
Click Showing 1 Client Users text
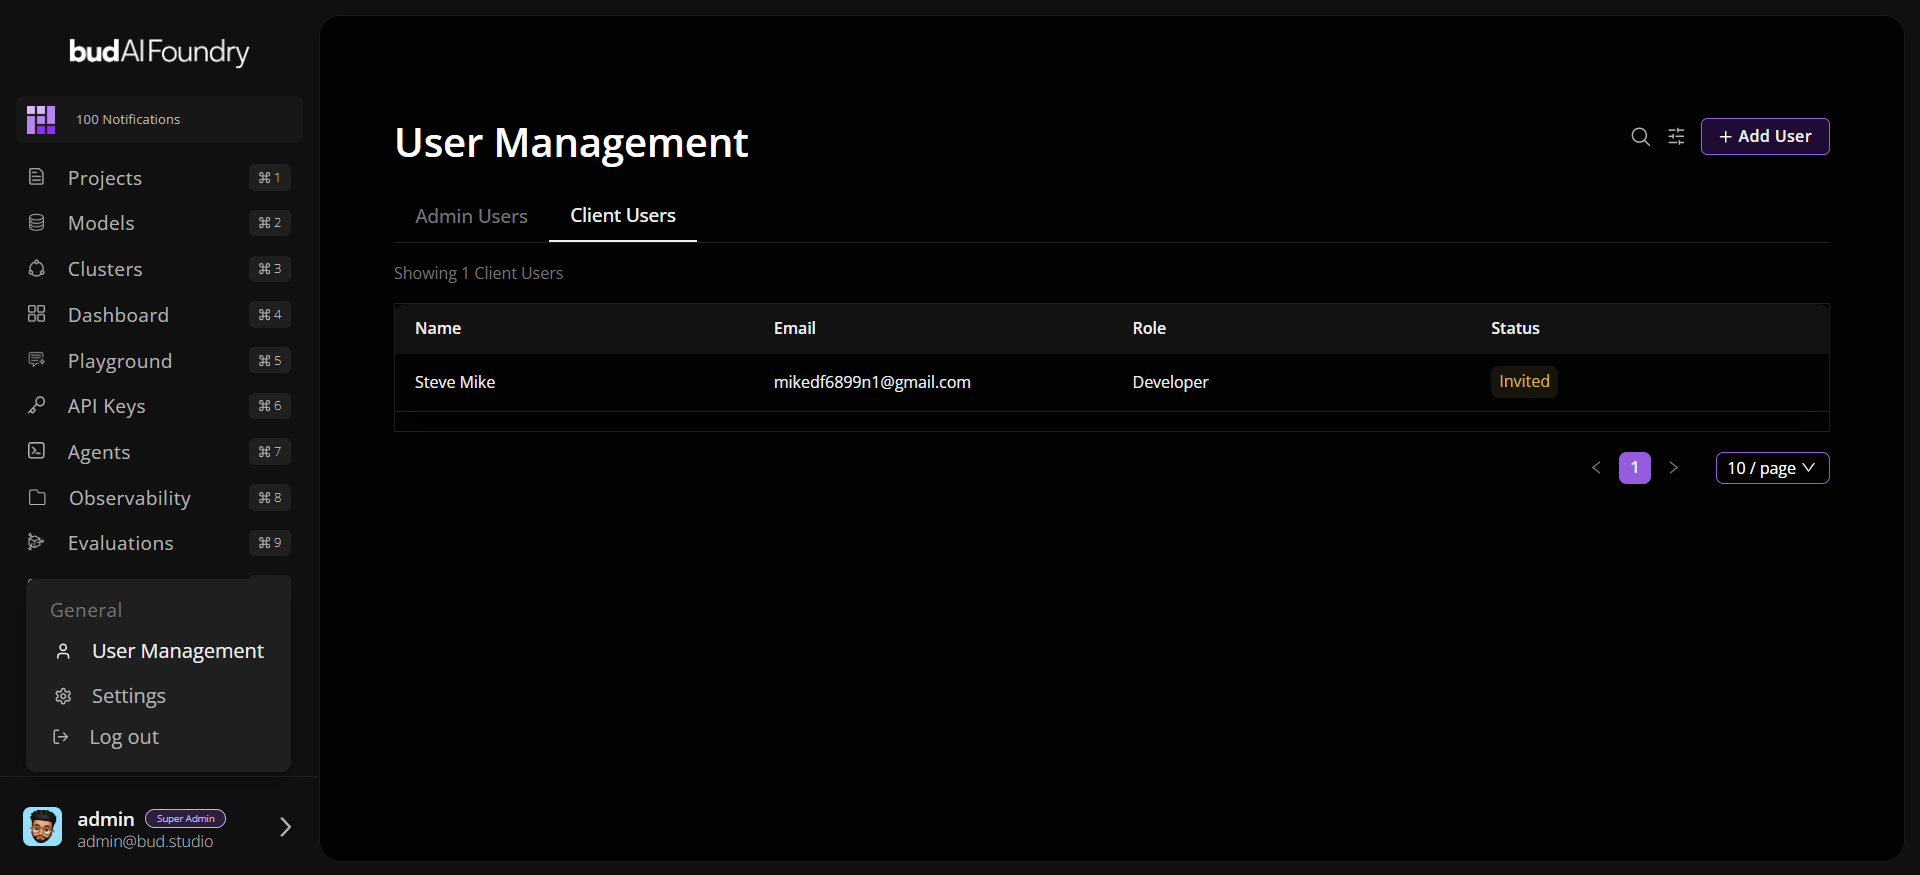point(479,273)
